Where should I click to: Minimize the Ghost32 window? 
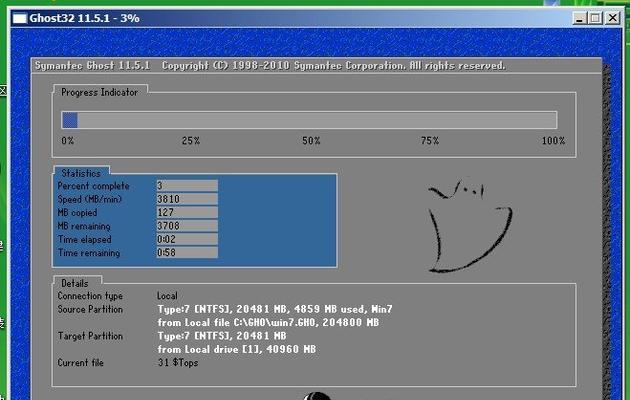pyautogui.click(x=579, y=18)
